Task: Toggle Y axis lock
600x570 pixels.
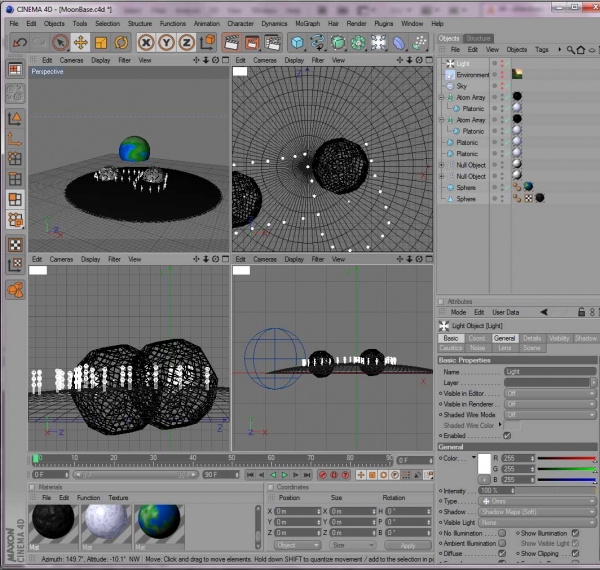Action: (166, 42)
